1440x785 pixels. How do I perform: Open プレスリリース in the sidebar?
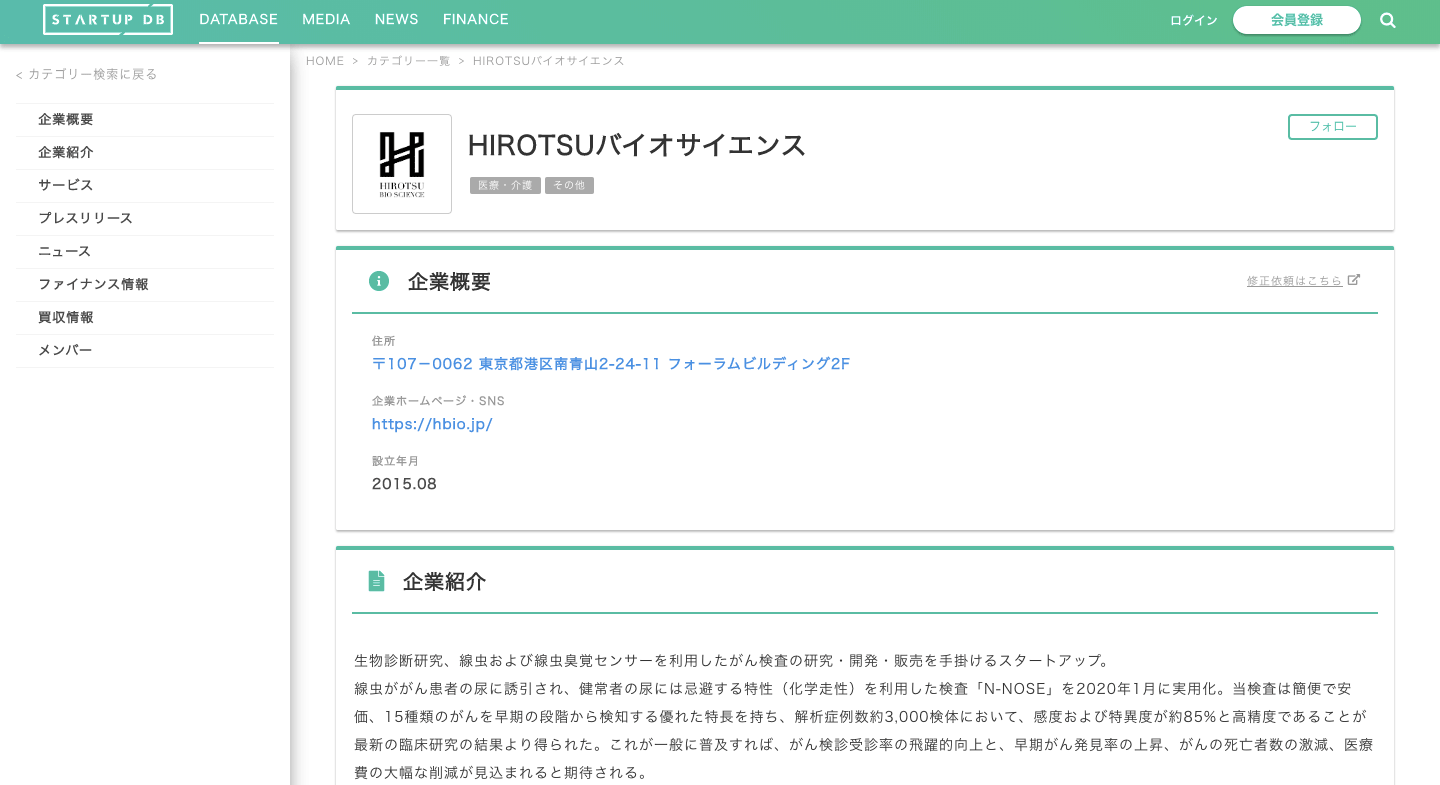click(x=145, y=218)
